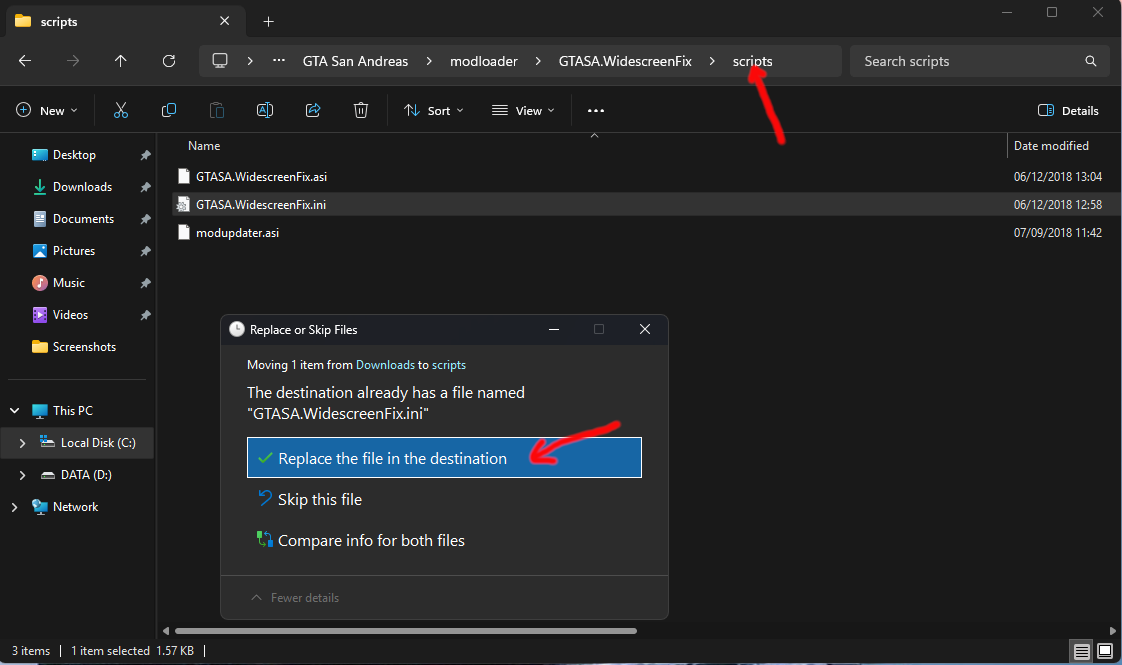The width and height of the screenshot is (1122, 665).
Task: Open Videos in Quick access
Action: point(70,315)
